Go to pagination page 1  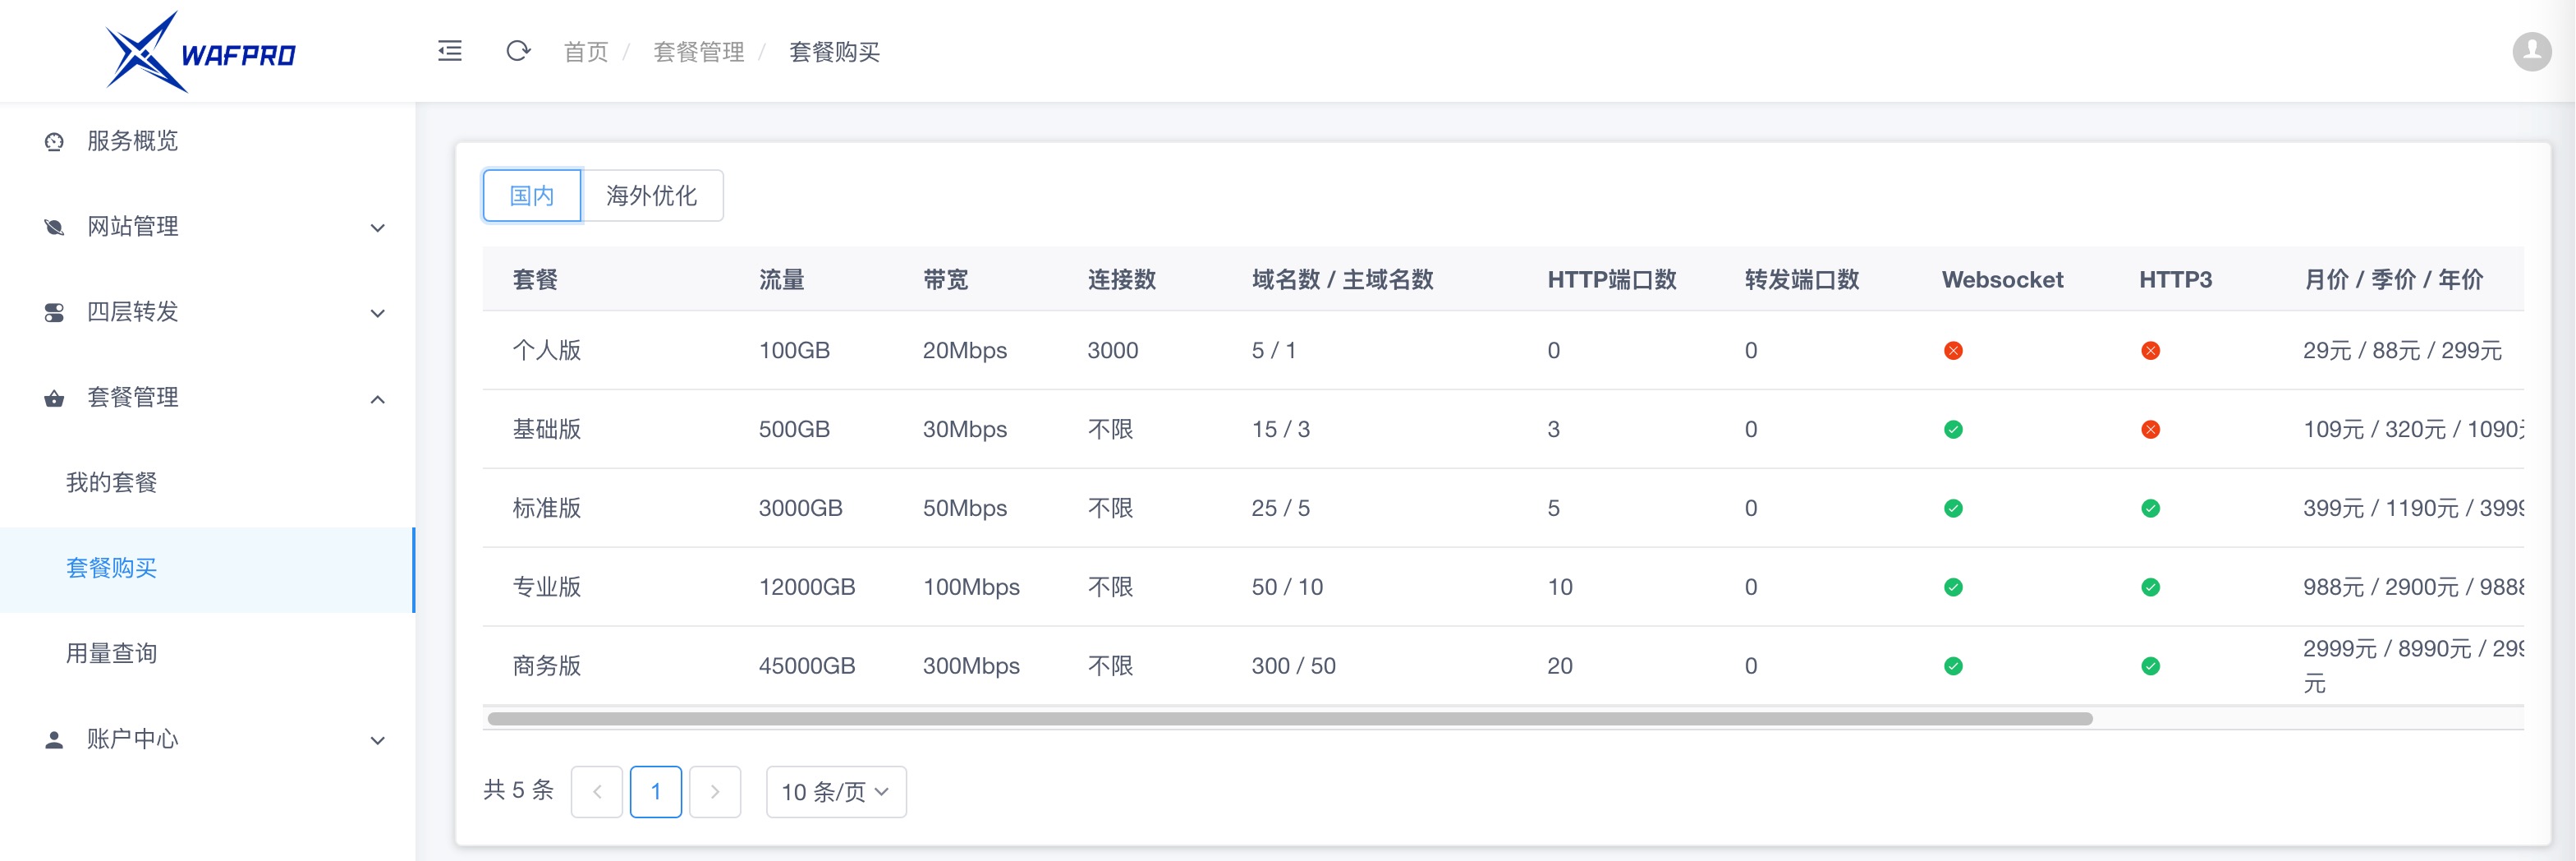pos(655,792)
